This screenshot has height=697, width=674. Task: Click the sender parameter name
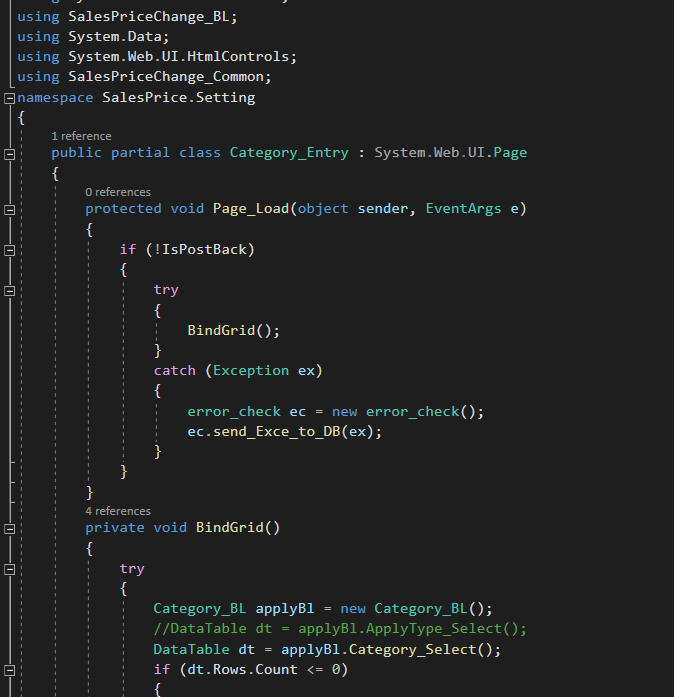pyautogui.click(x=383, y=208)
